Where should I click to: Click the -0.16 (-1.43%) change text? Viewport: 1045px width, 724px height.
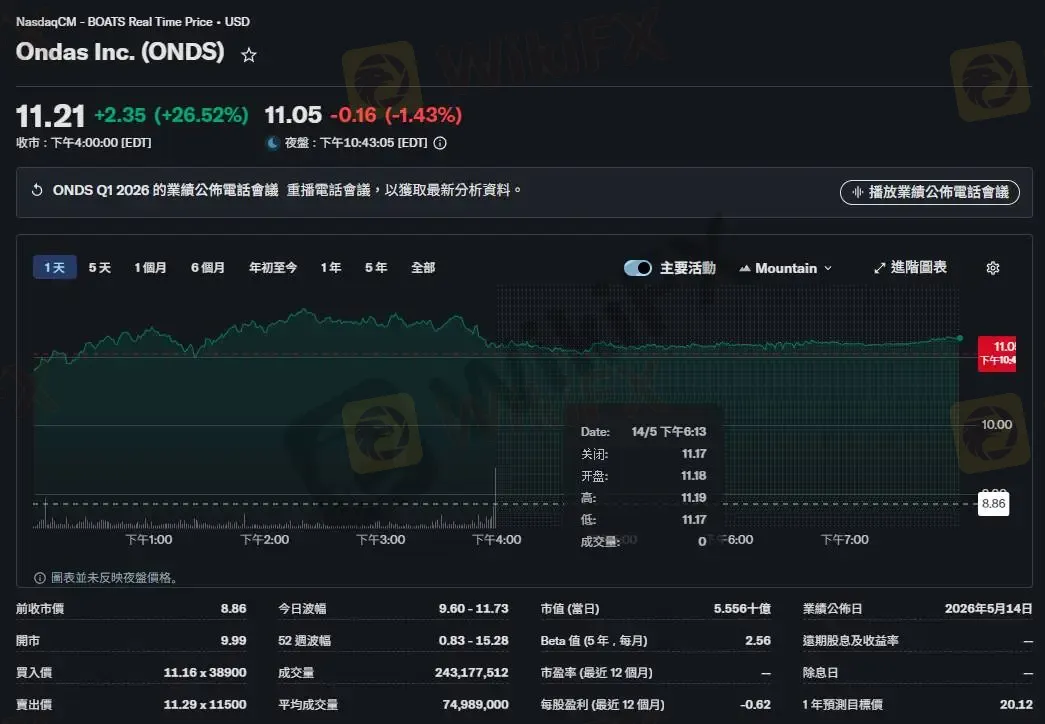pyautogui.click(x=396, y=115)
